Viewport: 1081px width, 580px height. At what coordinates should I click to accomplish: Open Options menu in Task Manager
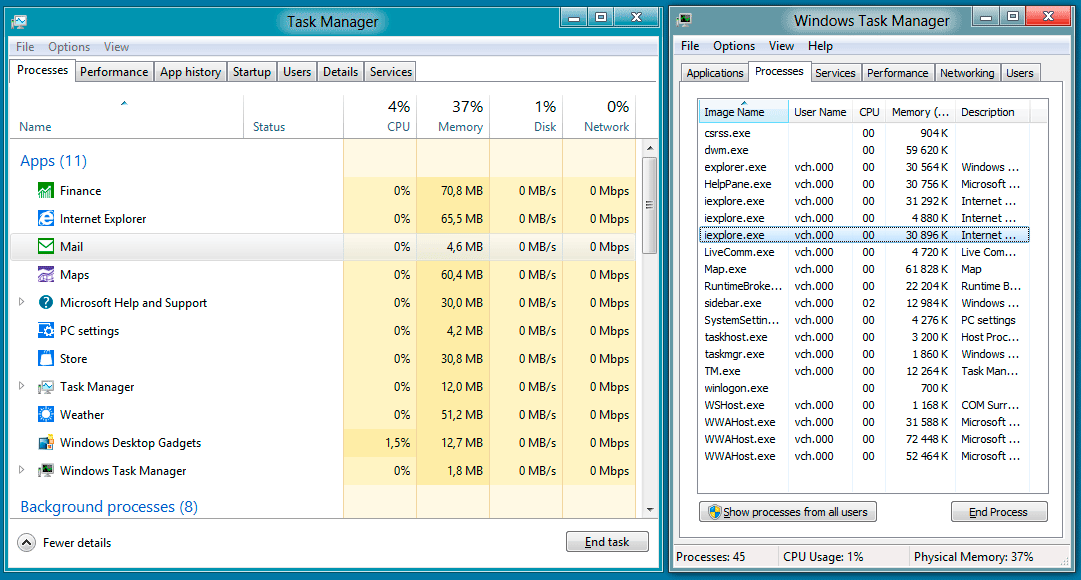point(69,47)
